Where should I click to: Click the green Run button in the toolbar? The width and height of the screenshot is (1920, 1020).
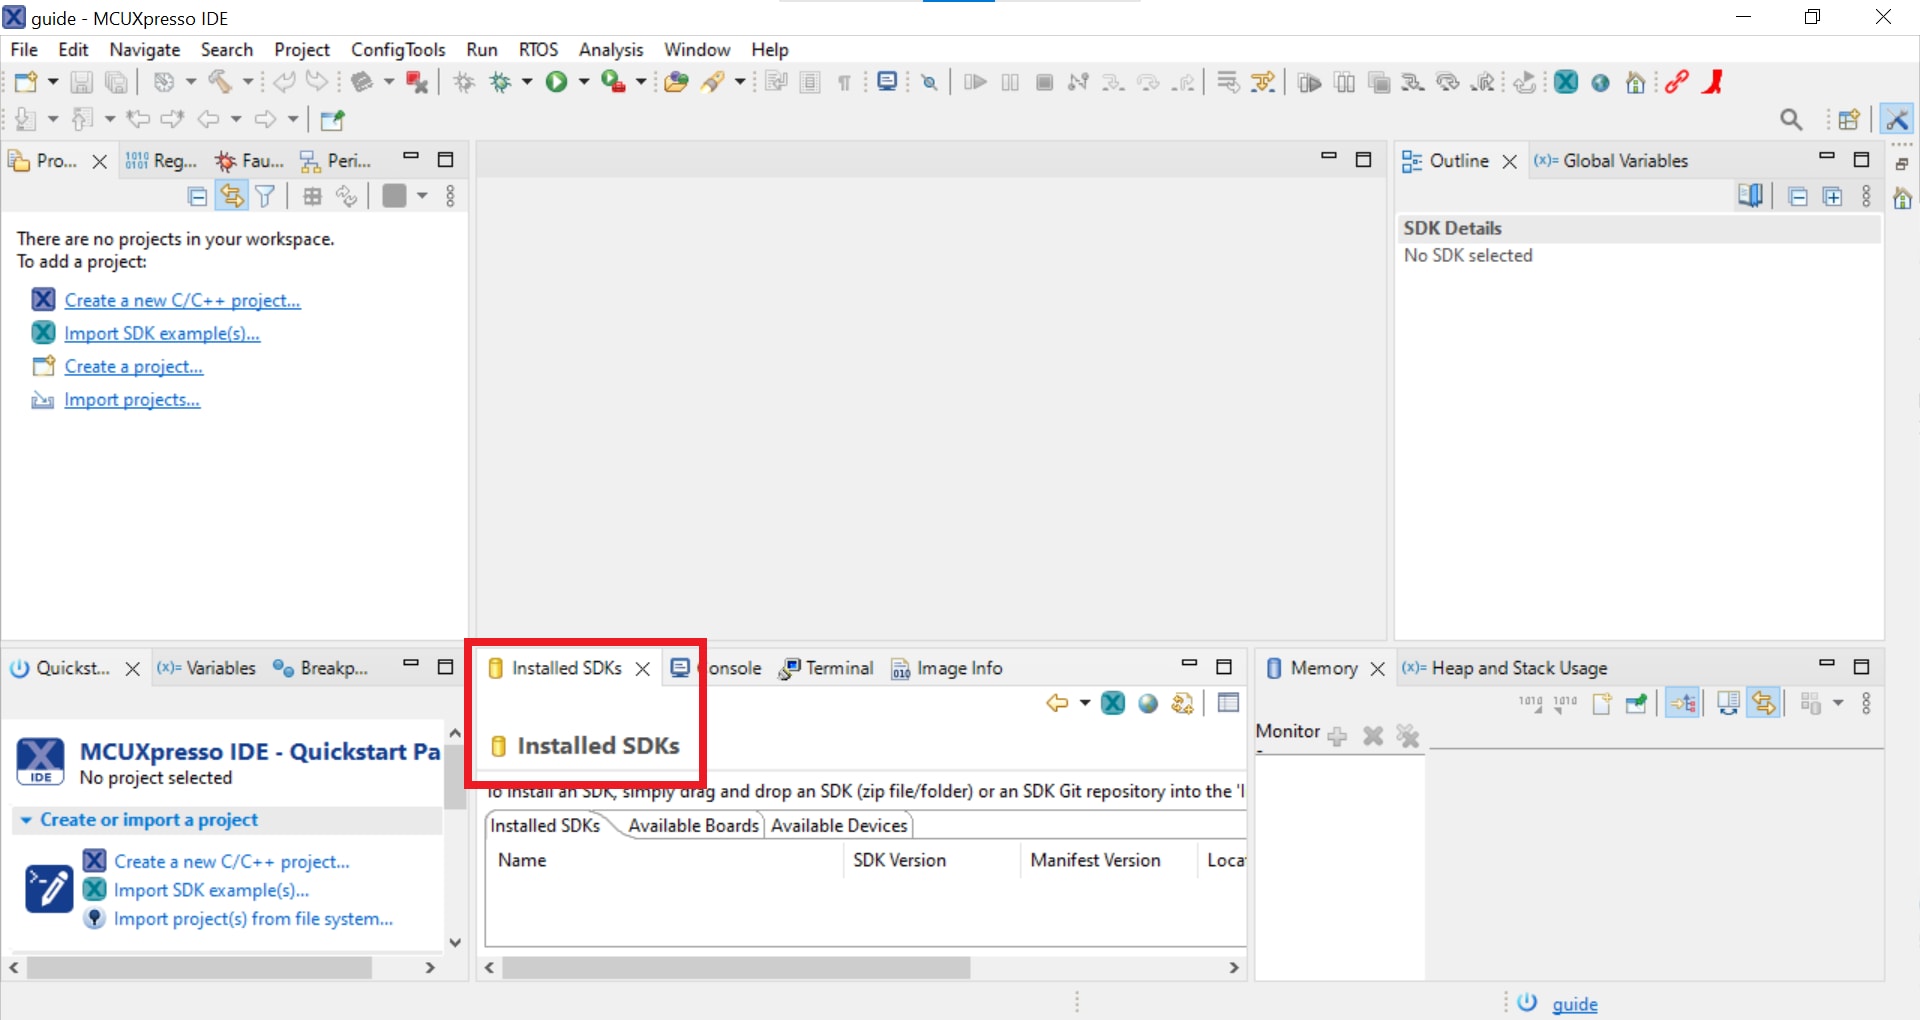point(556,83)
